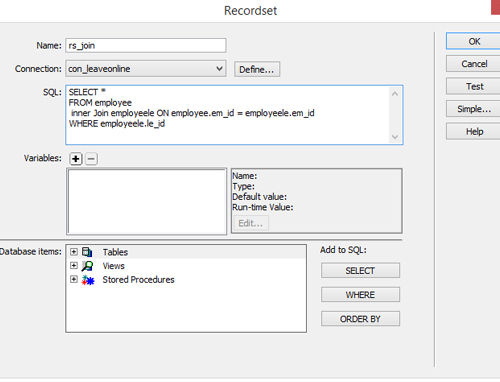Select the Tables tree row label
Image resolution: width=500 pixels, height=382 pixels.
coord(115,252)
